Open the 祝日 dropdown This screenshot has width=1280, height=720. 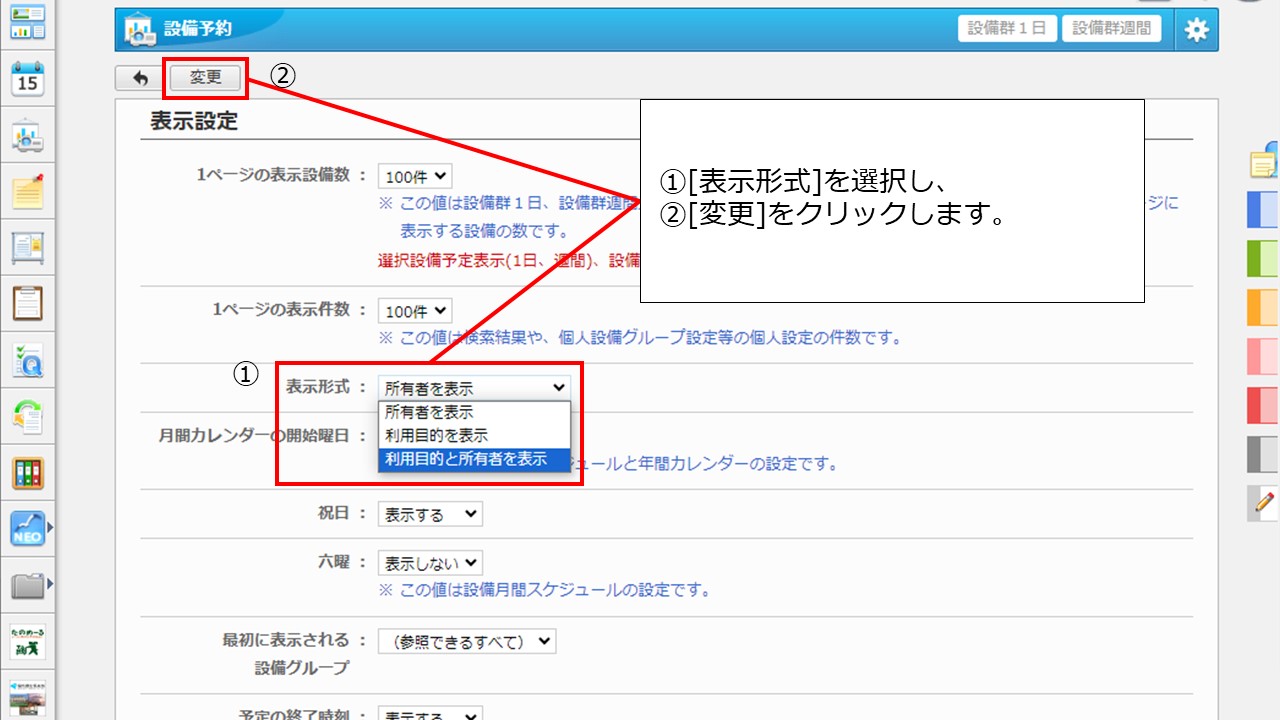point(430,514)
